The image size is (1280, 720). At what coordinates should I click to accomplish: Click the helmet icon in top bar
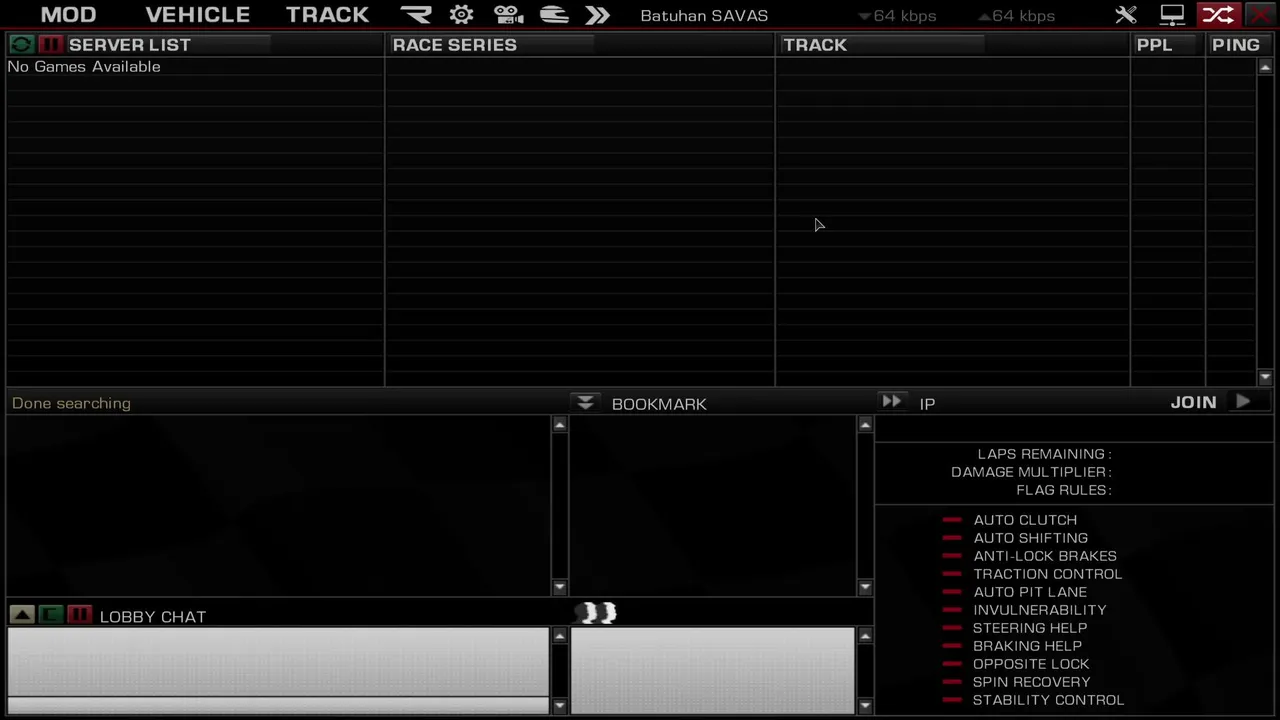(554, 15)
